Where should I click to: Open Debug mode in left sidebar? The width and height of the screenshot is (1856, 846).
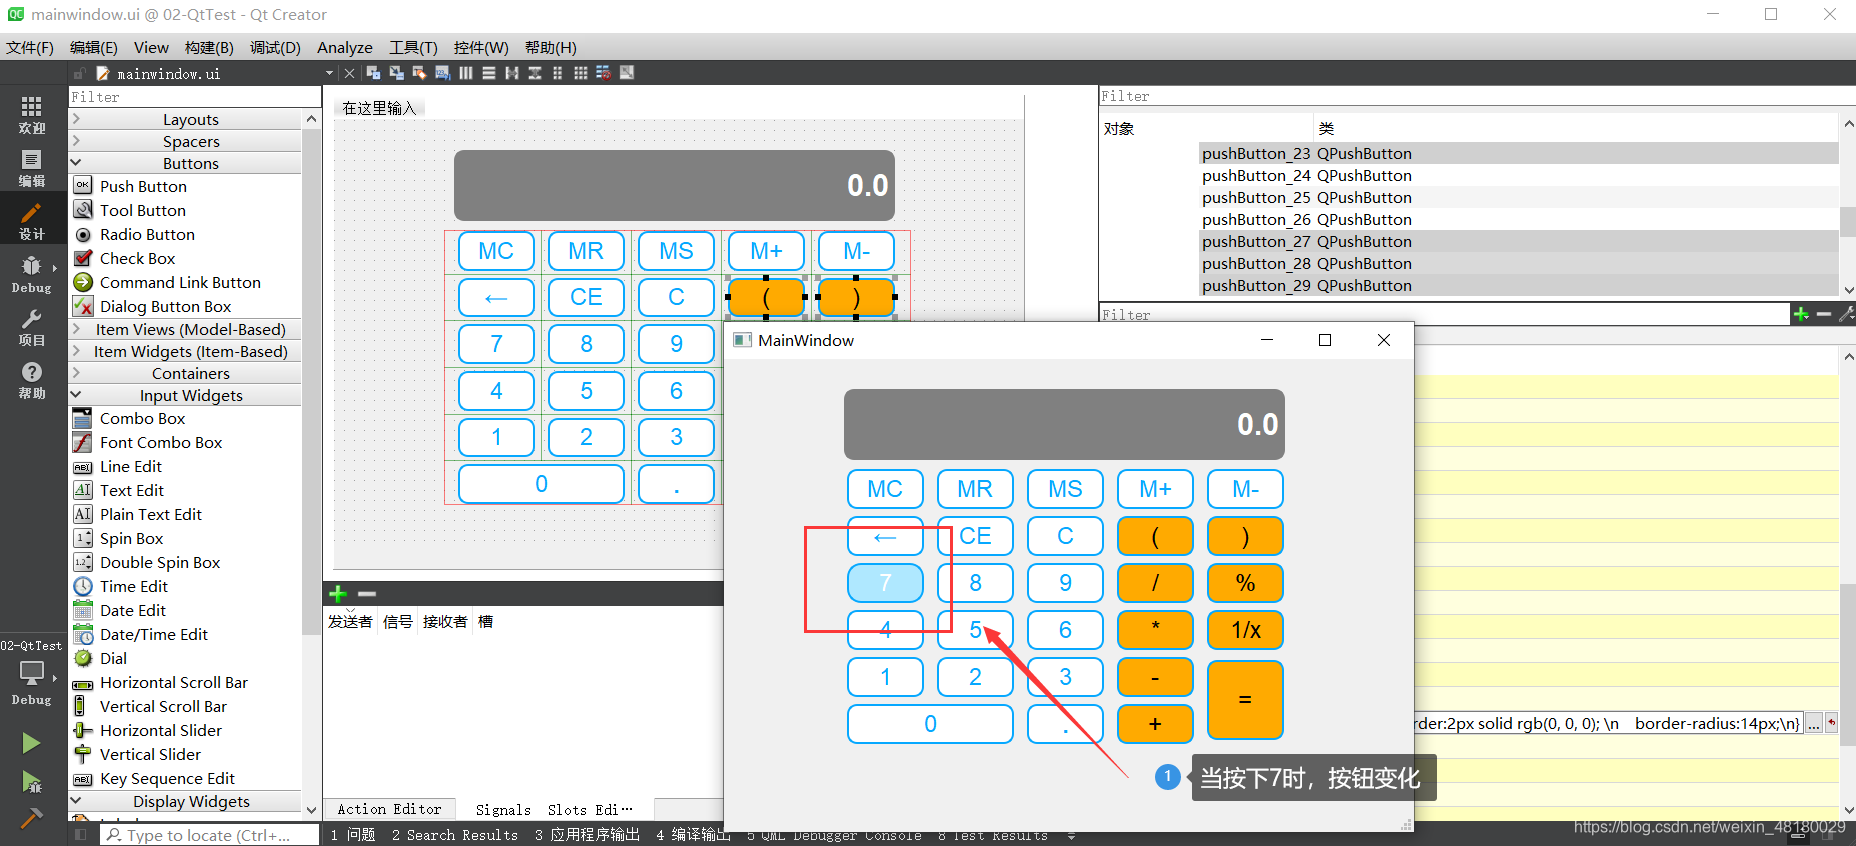(x=32, y=274)
